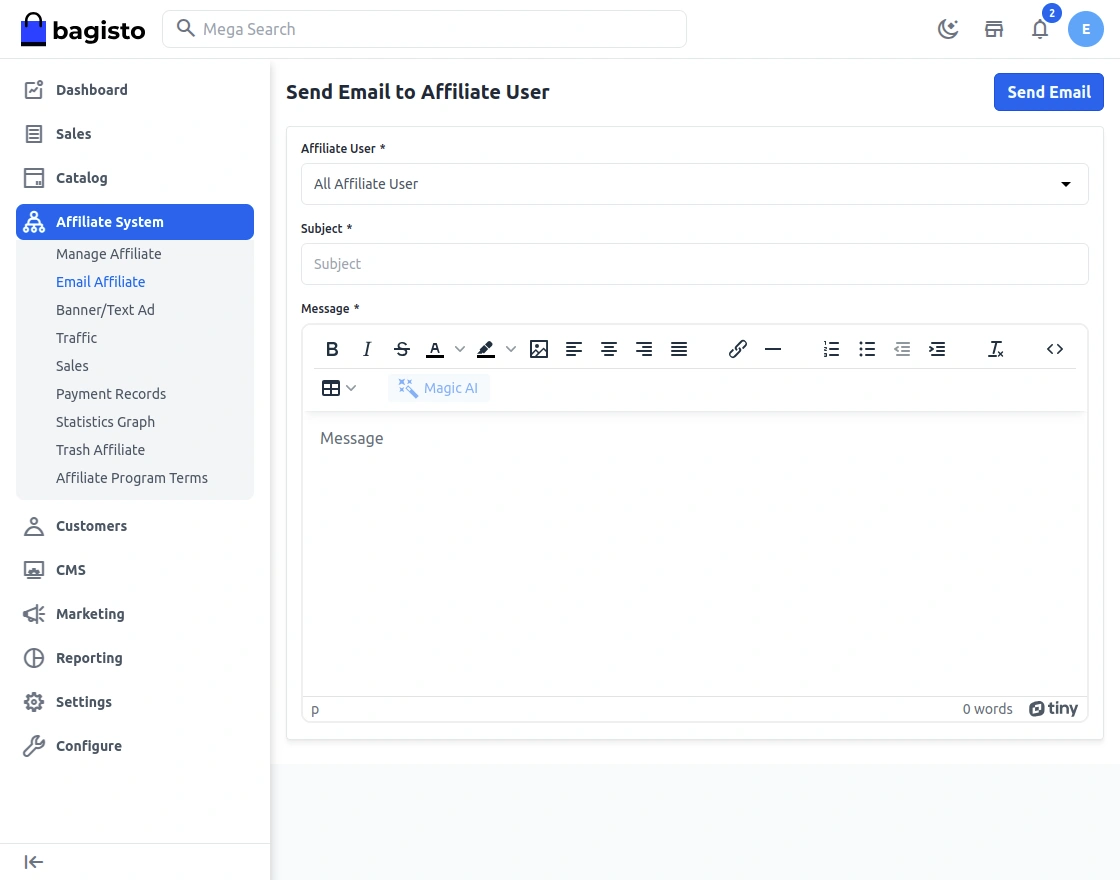This screenshot has height=880, width=1120.
Task: Expand the text color picker dropdown
Action: (x=459, y=349)
